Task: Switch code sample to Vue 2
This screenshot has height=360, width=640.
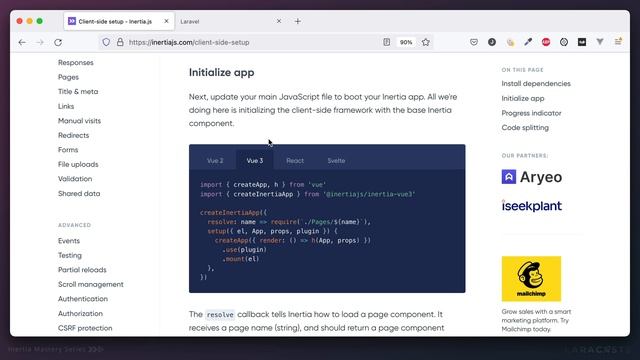Action: click(x=215, y=161)
